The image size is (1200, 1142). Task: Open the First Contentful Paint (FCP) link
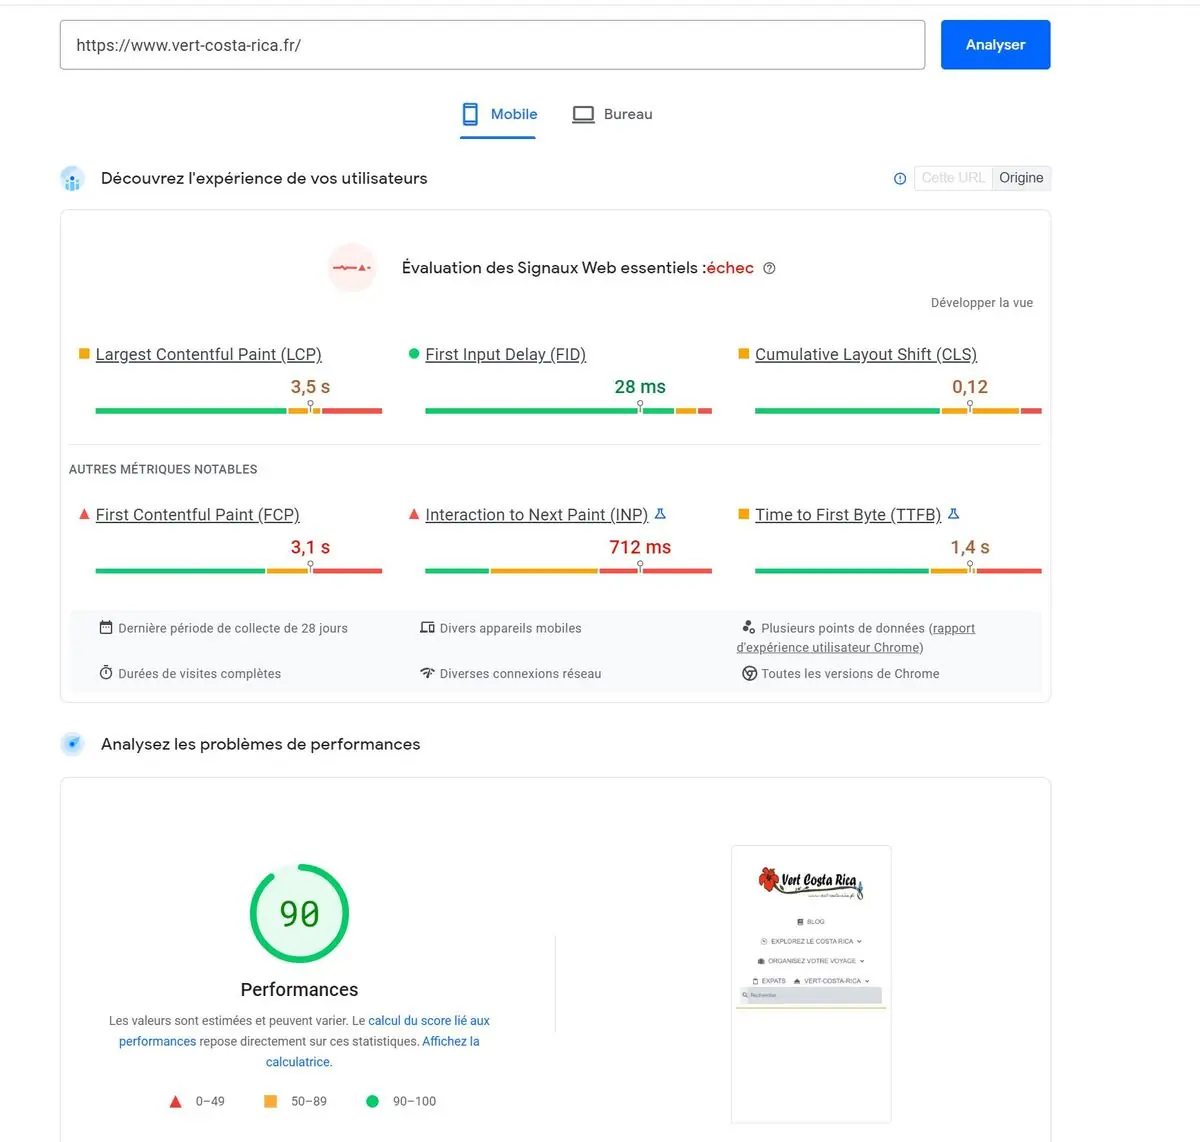click(x=198, y=514)
